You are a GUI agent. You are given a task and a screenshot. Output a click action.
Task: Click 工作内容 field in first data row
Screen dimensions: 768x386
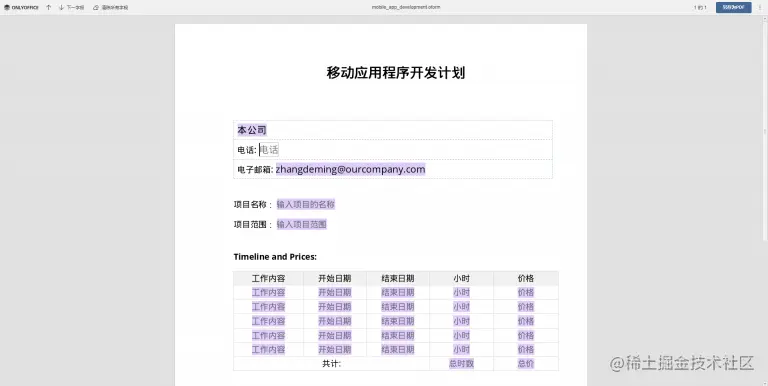268,292
